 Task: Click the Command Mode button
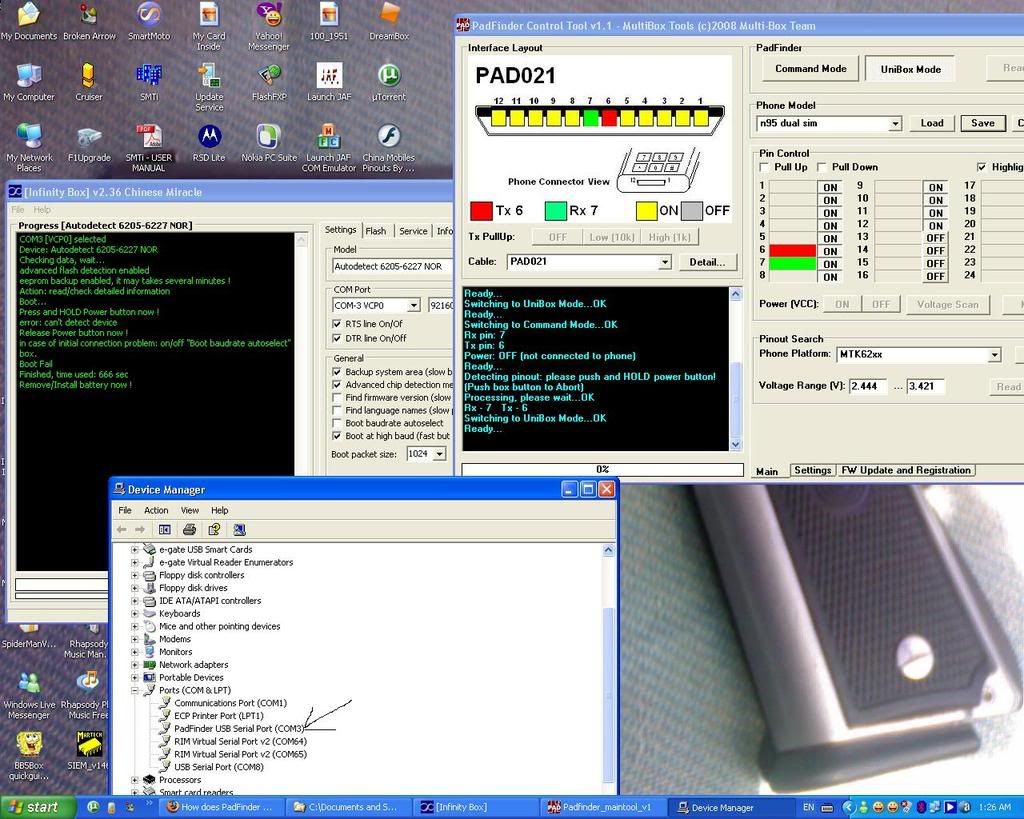tap(810, 69)
